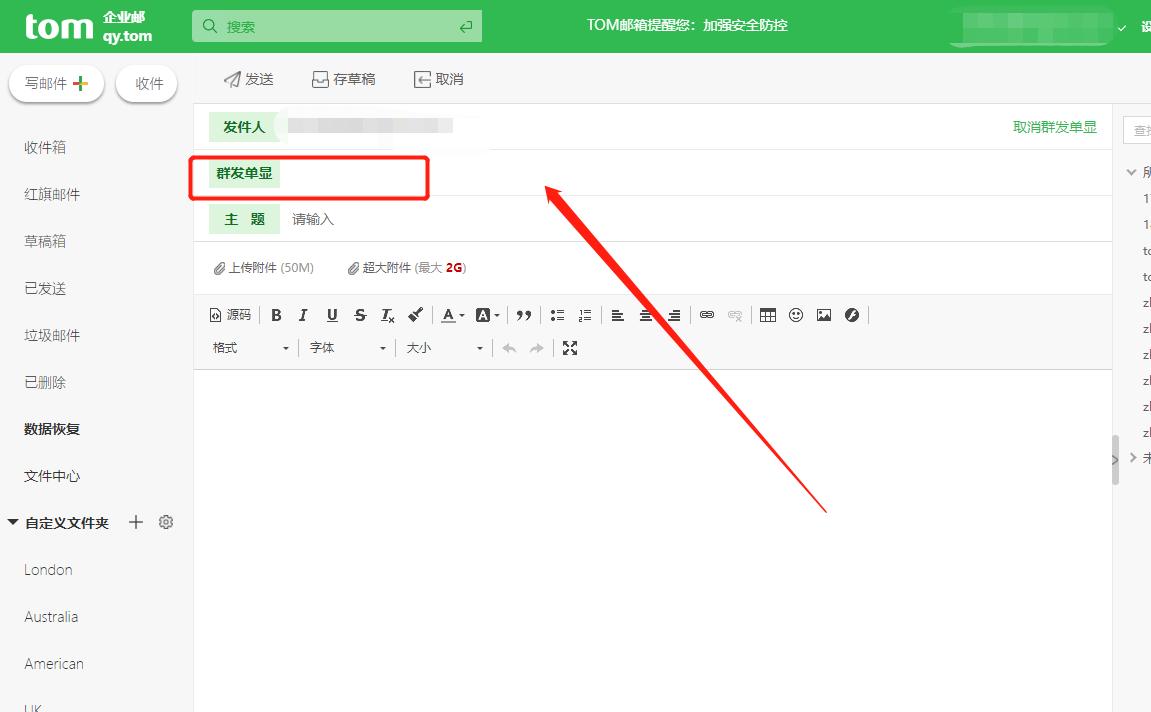Toggle underline text formatting
The width and height of the screenshot is (1151, 712).
[331, 314]
